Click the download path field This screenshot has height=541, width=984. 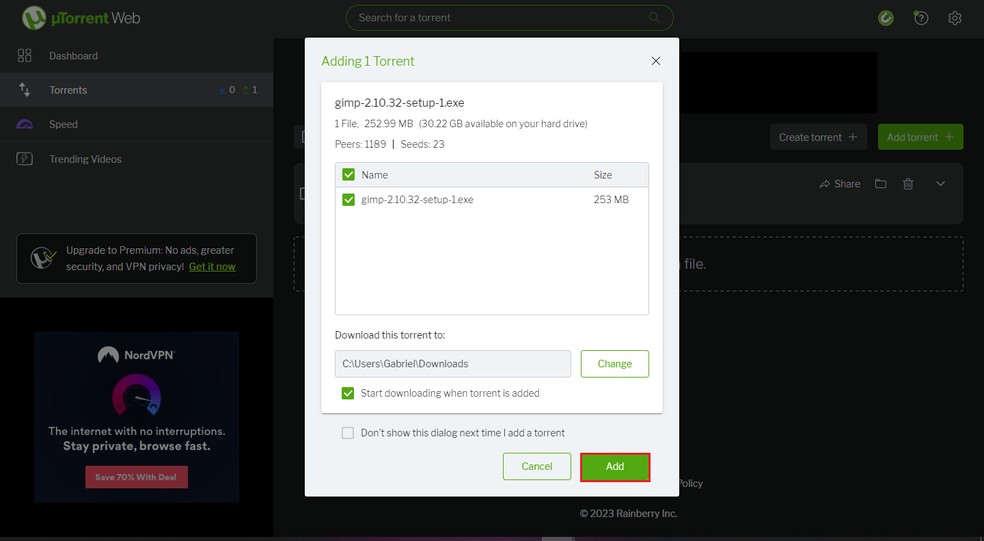(452, 364)
